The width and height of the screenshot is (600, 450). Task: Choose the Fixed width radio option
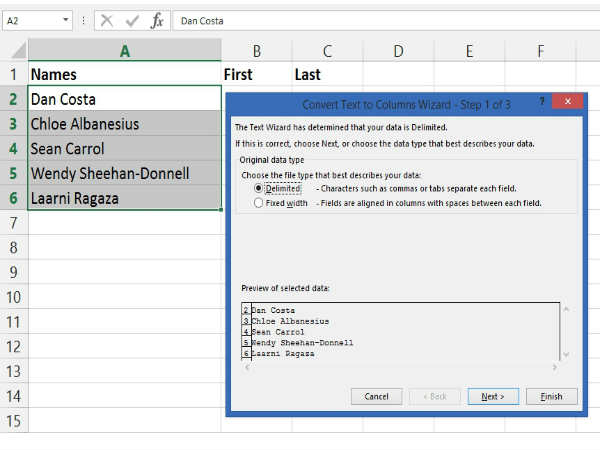pyautogui.click(x=260, y=203)
